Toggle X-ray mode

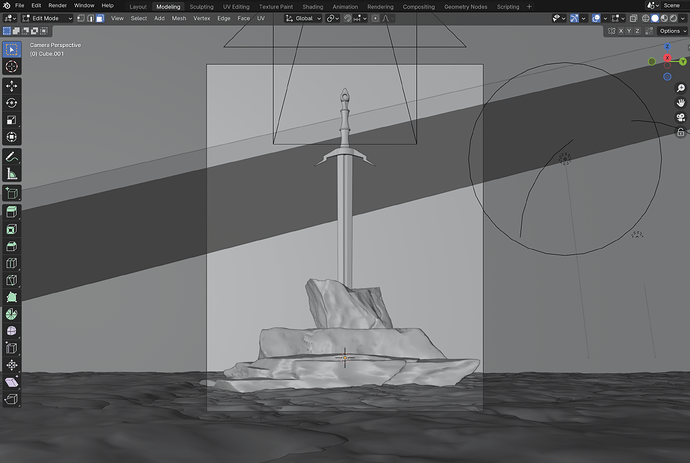(x=633, y=18)
